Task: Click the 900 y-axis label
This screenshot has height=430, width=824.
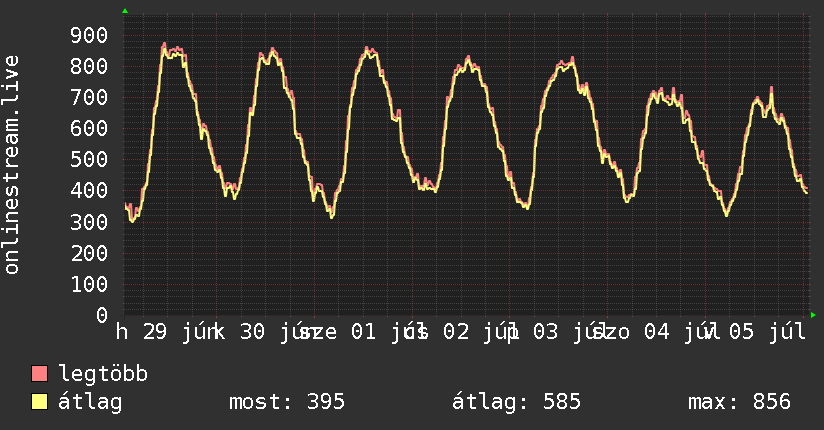Action: pos(89,35)
